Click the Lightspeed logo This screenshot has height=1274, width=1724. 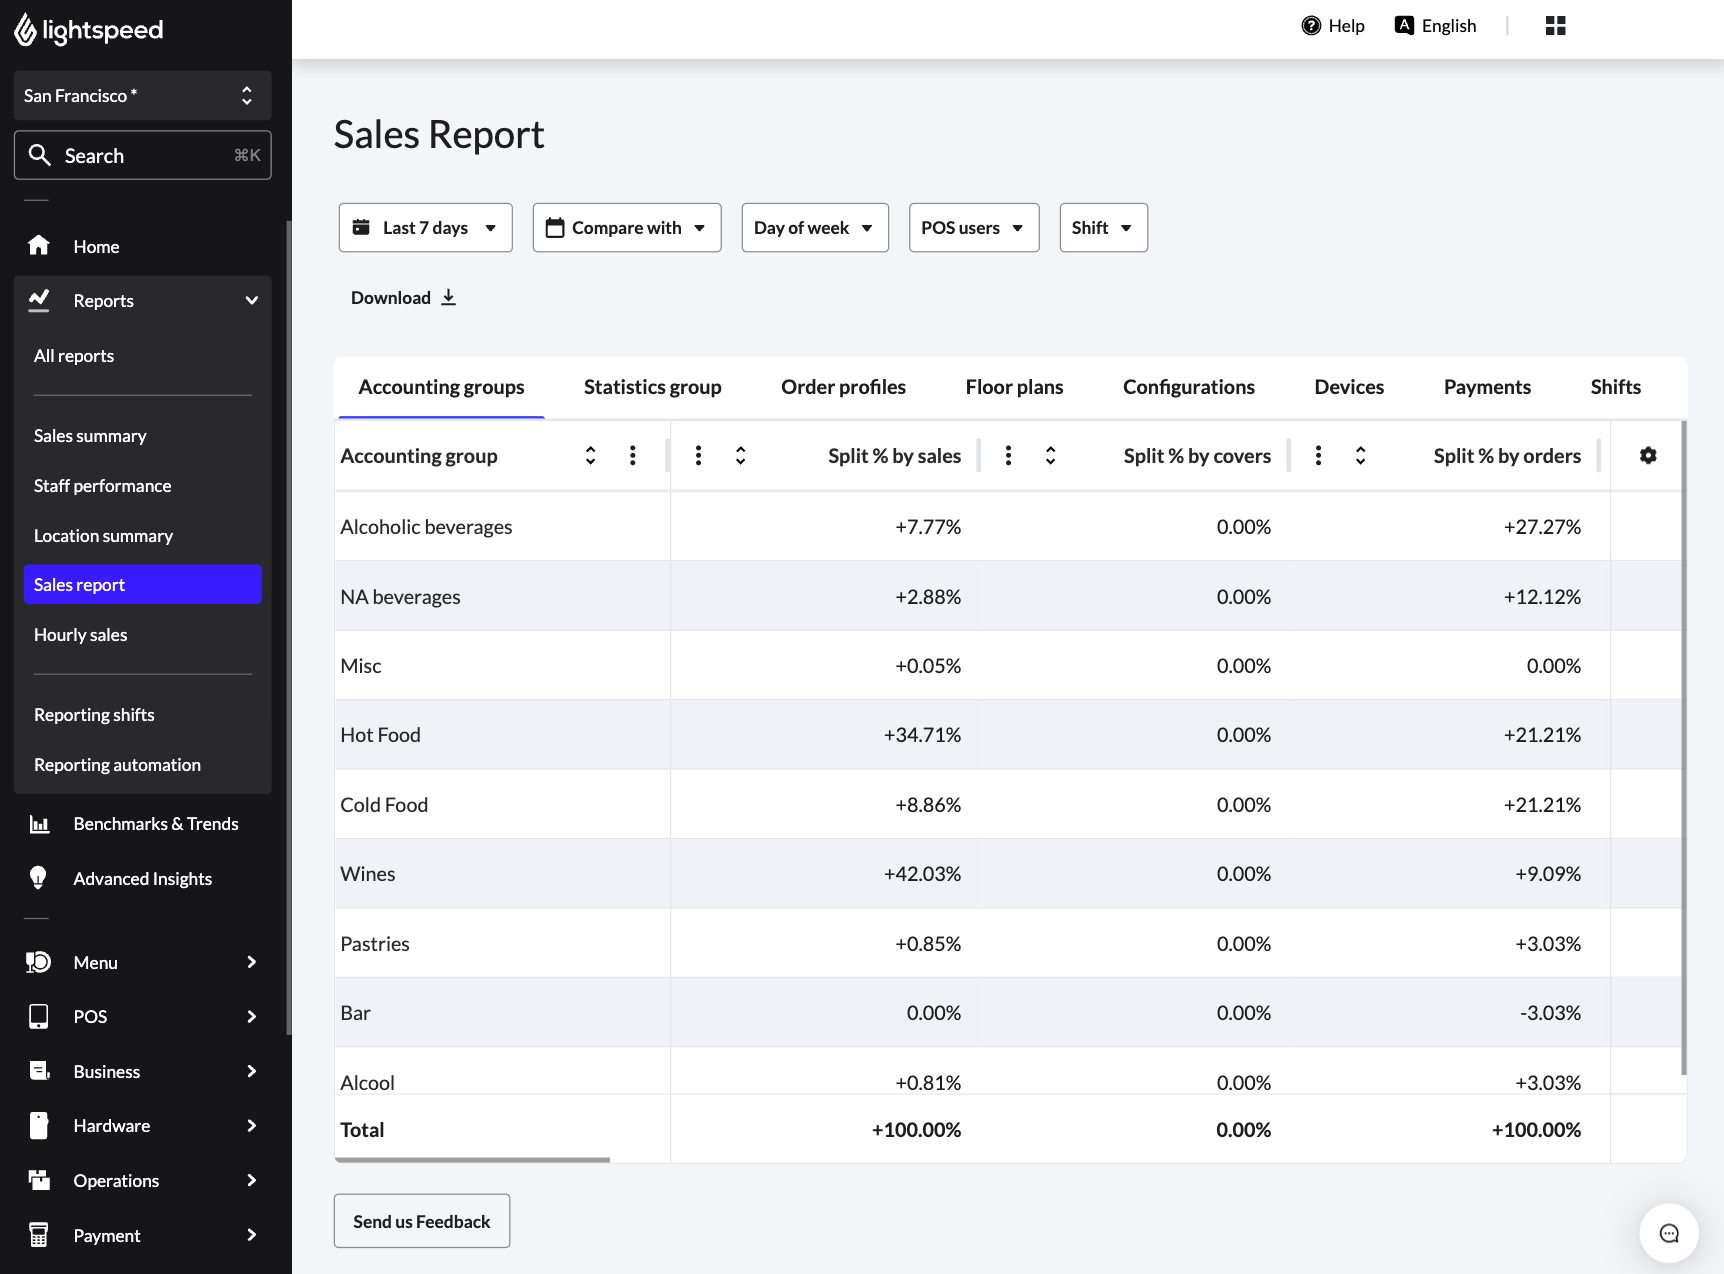pyautogui.click(x=88, y=29)
